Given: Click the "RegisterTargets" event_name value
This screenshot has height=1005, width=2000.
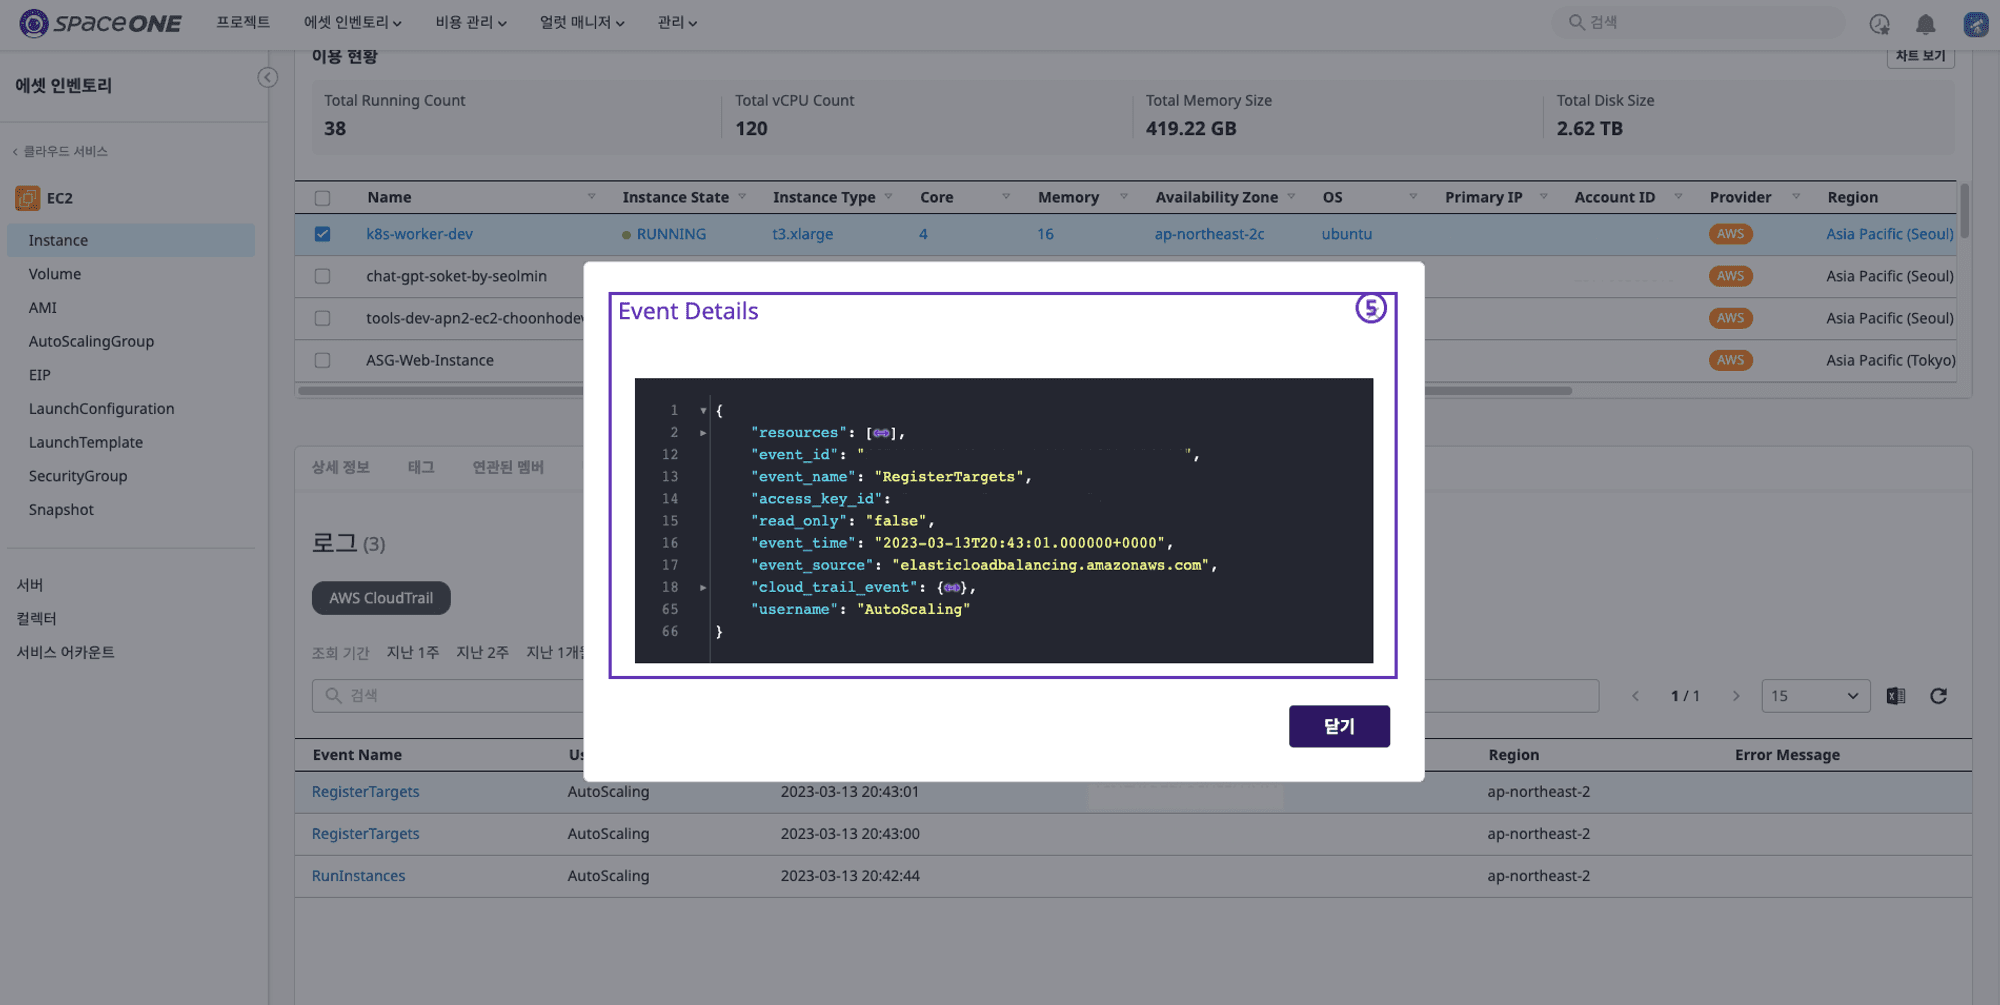Looking at the screenshot, I should (x=949, y=477).
